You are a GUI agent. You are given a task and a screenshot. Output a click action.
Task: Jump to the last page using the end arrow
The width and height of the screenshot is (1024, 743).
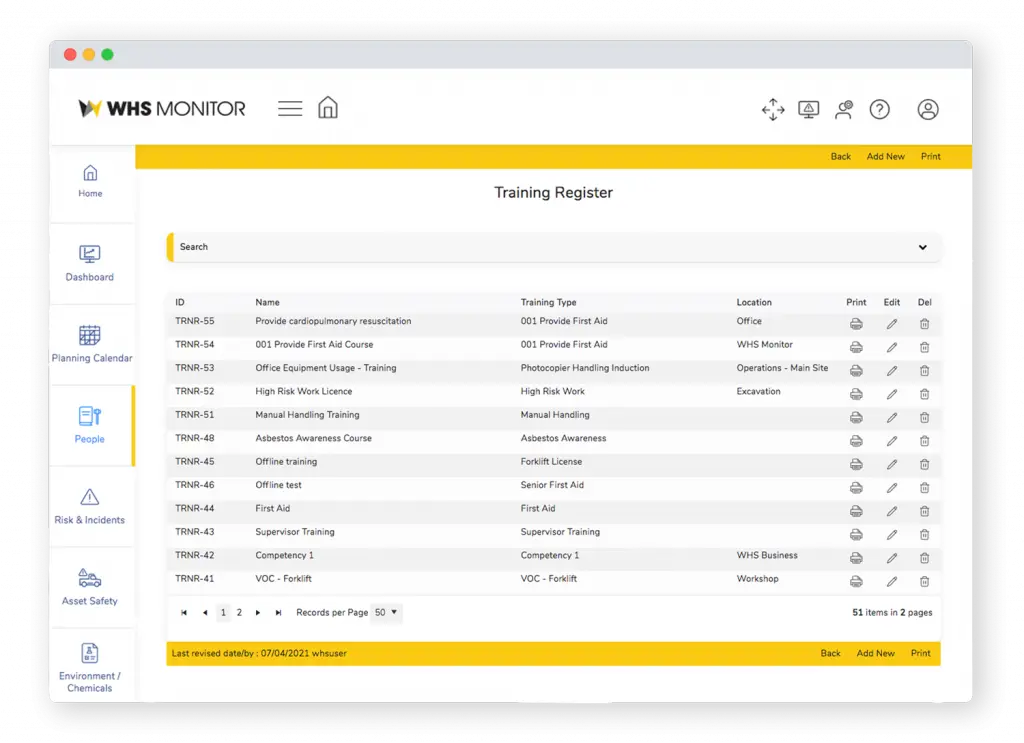[277, 612]
